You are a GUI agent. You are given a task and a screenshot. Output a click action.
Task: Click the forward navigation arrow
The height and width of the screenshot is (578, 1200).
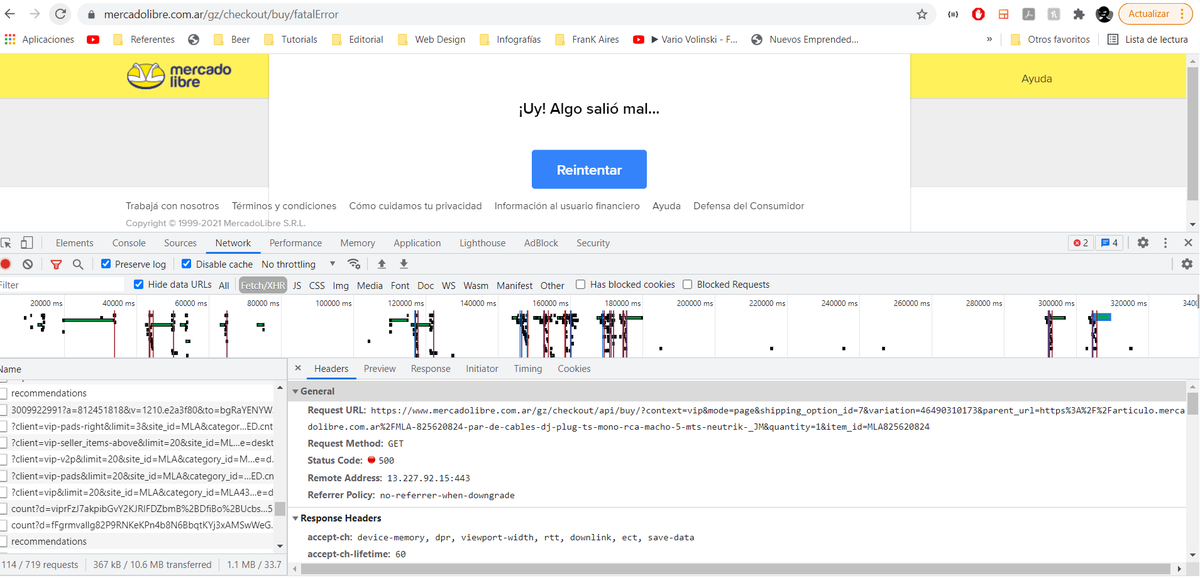pos(34,14)
